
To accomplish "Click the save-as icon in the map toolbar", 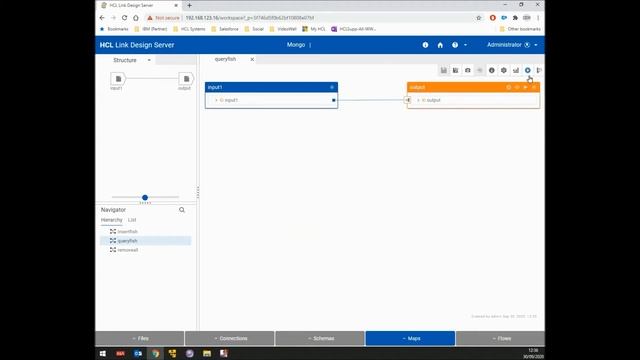I will [456, 70].
